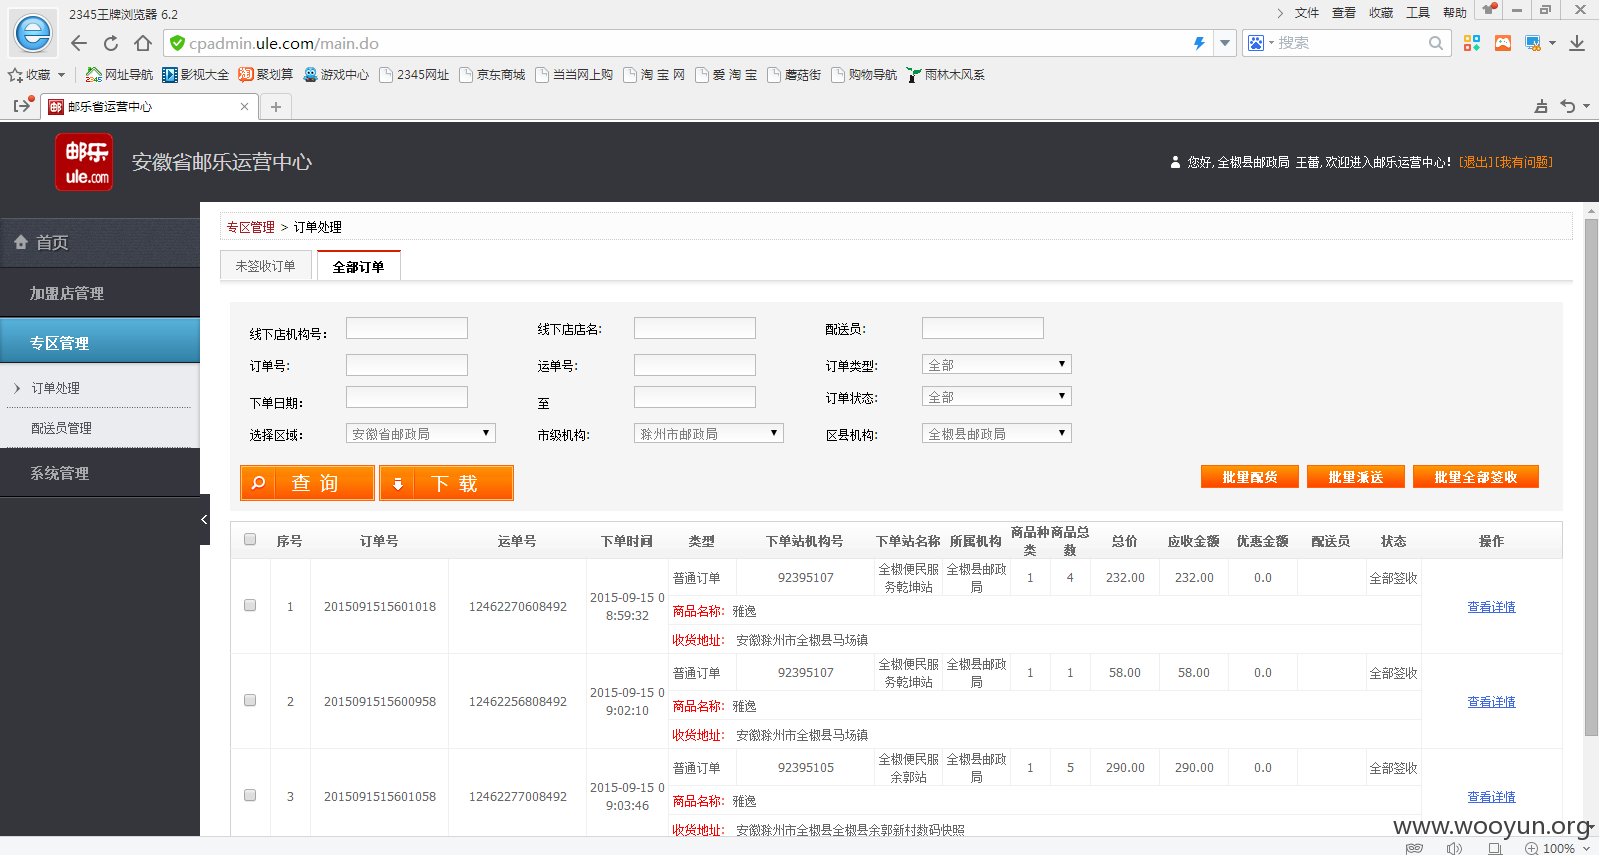Open 加盟店管理 sidebar section

pos(100,293)
